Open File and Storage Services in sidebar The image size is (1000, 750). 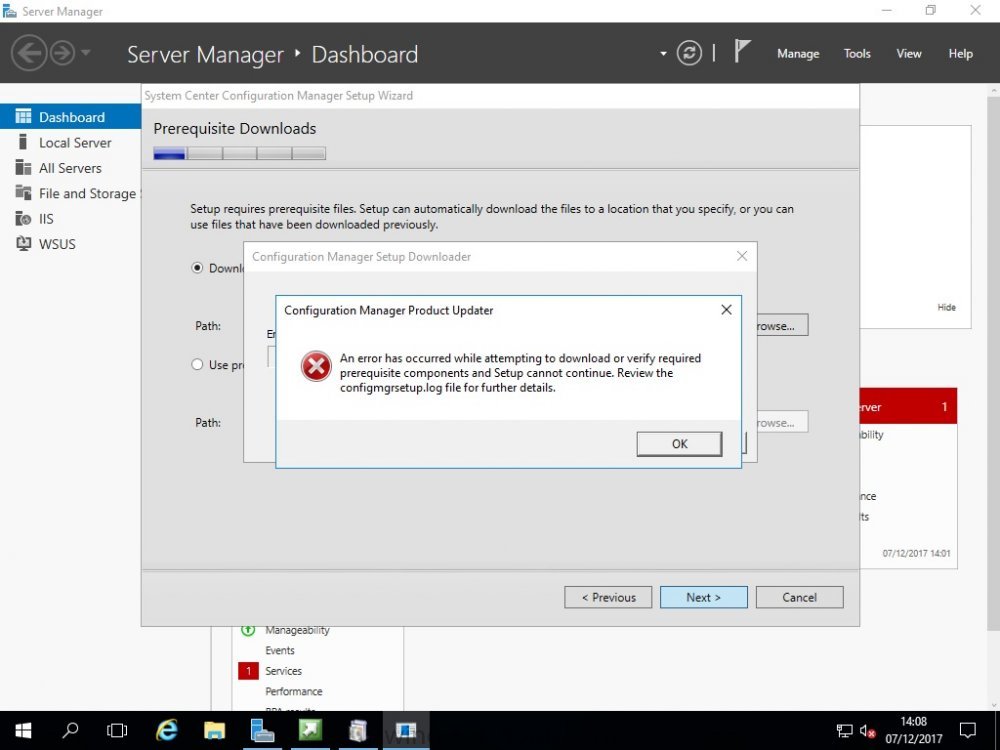tap(70, 193)
